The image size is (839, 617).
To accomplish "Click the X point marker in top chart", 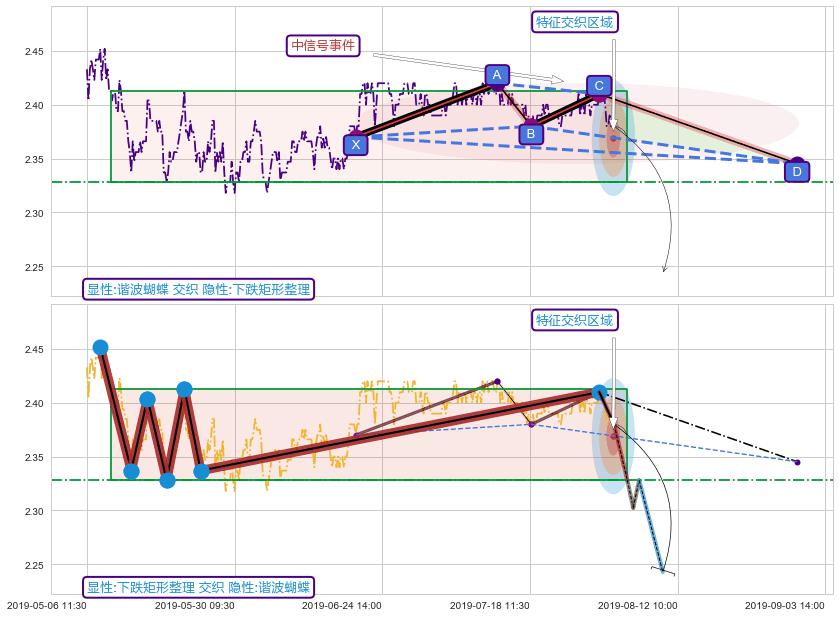I will click(x=356, y=144).
